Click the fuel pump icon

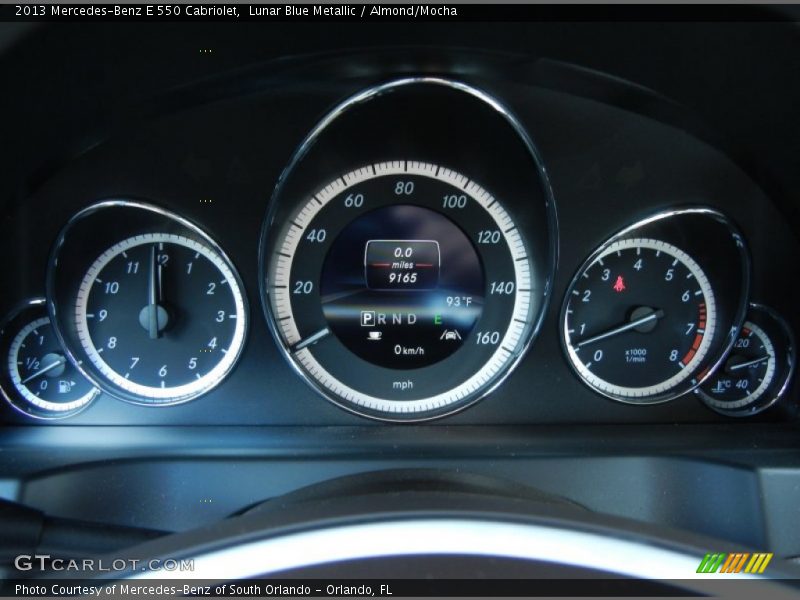click(x=66, y=386)
